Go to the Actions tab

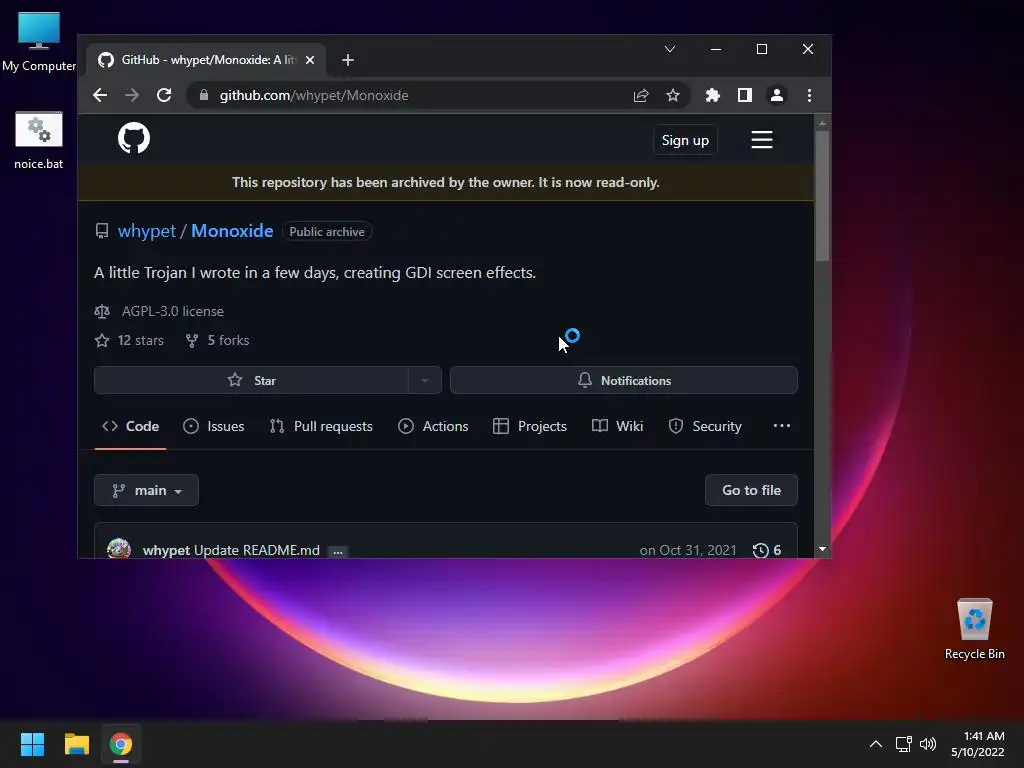click(x=433, y=426)
